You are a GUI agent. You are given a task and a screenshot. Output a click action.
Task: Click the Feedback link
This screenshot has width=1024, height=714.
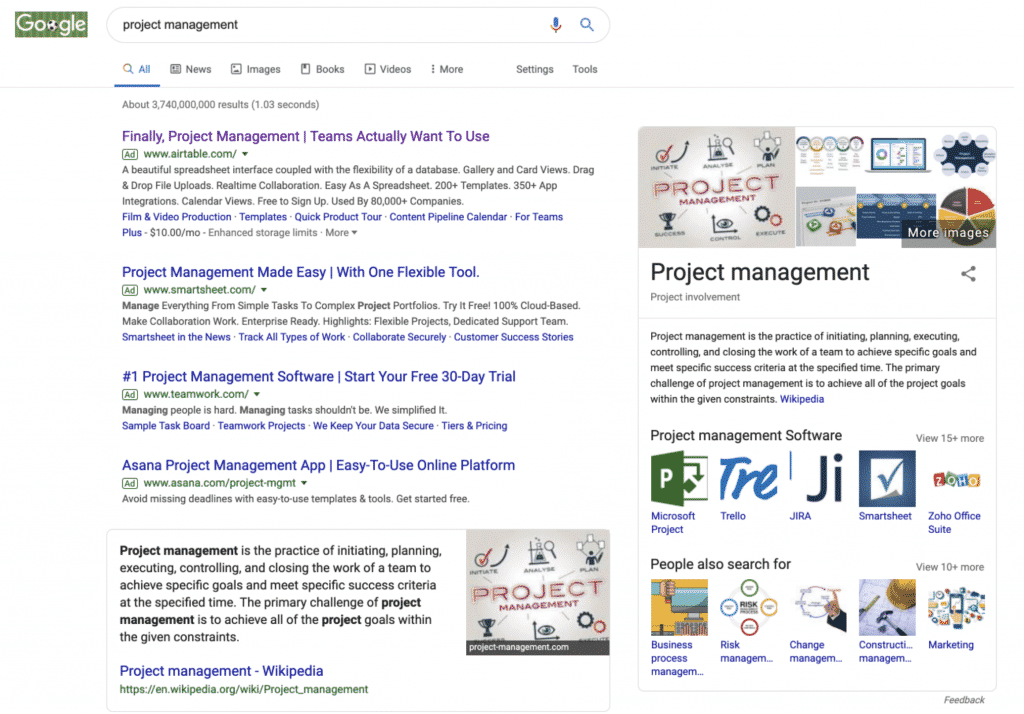[963, 701]
